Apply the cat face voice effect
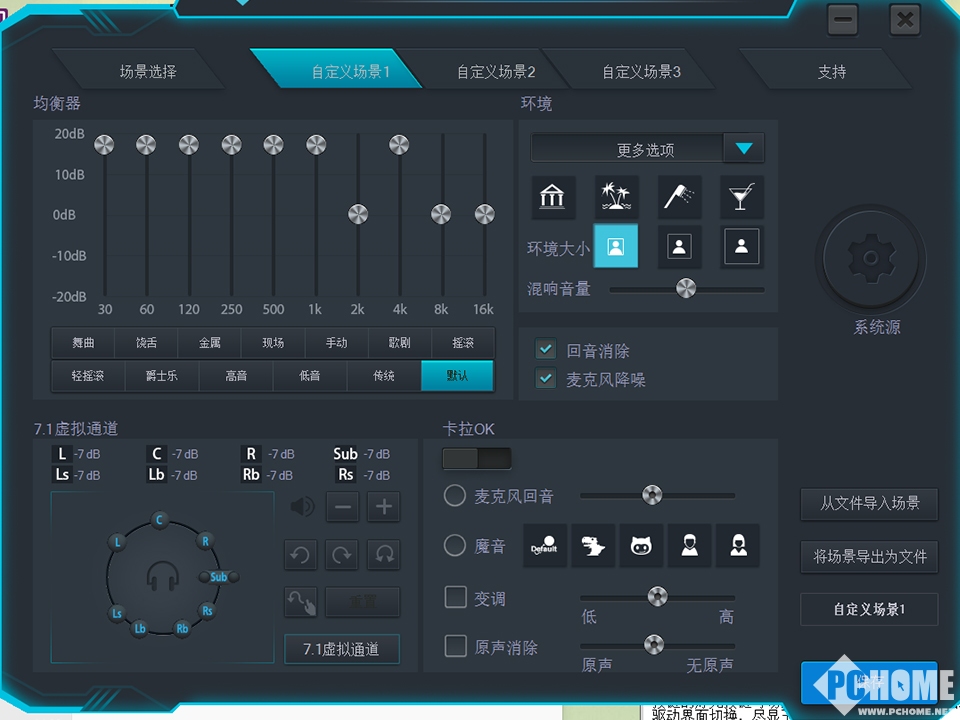960x720 pixels. [x=641, y=546]
